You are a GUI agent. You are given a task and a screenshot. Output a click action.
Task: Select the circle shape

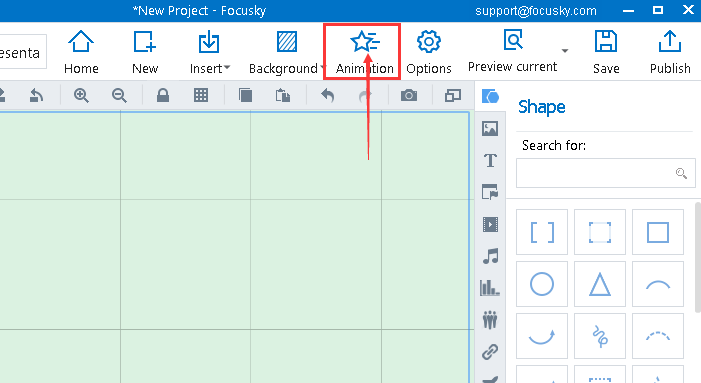(542, 284)
